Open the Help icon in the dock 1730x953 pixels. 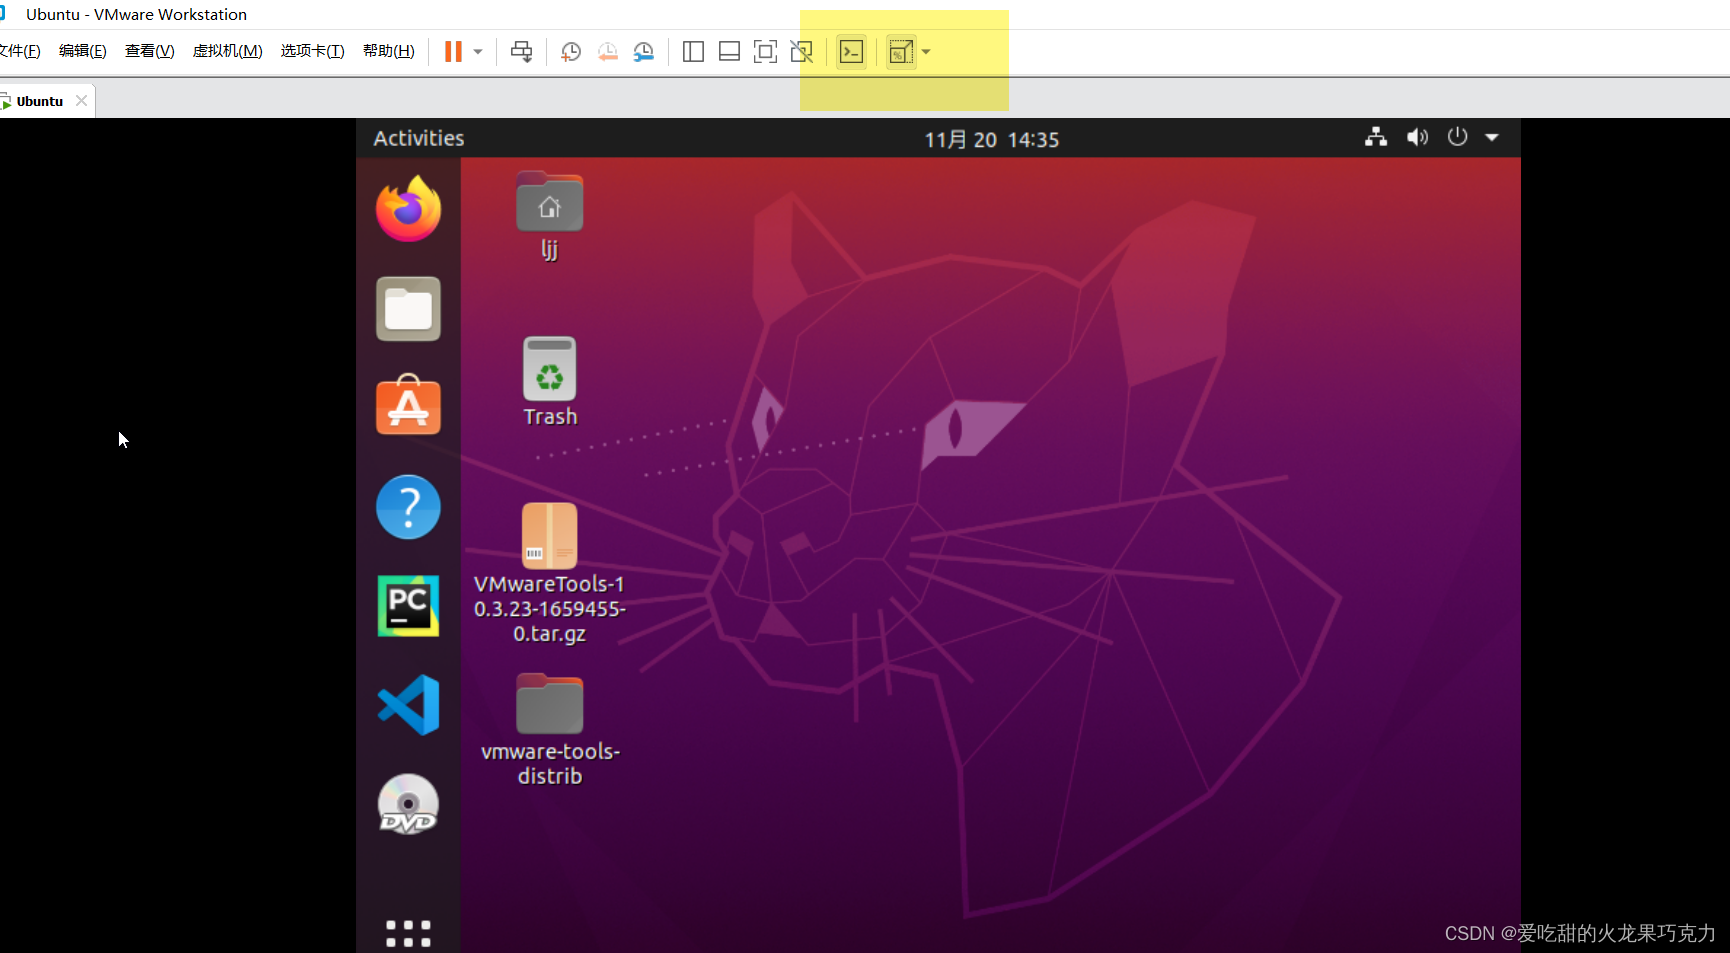(408, 507)
